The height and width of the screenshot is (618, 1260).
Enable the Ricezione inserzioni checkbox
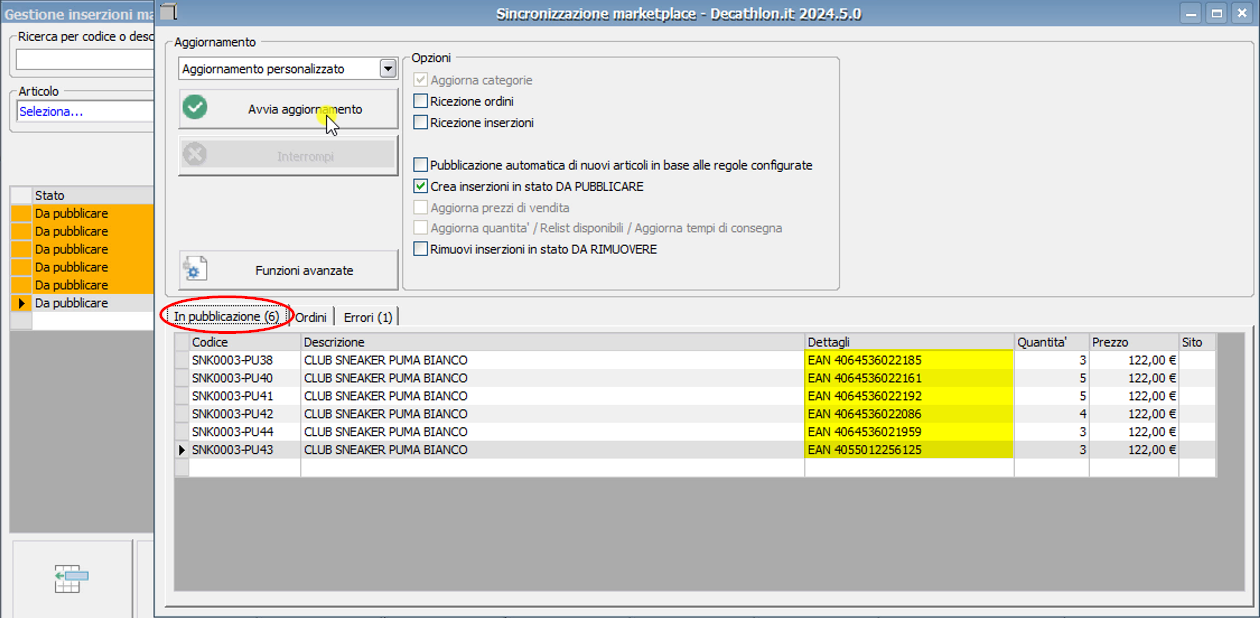(x=421, y=123)
